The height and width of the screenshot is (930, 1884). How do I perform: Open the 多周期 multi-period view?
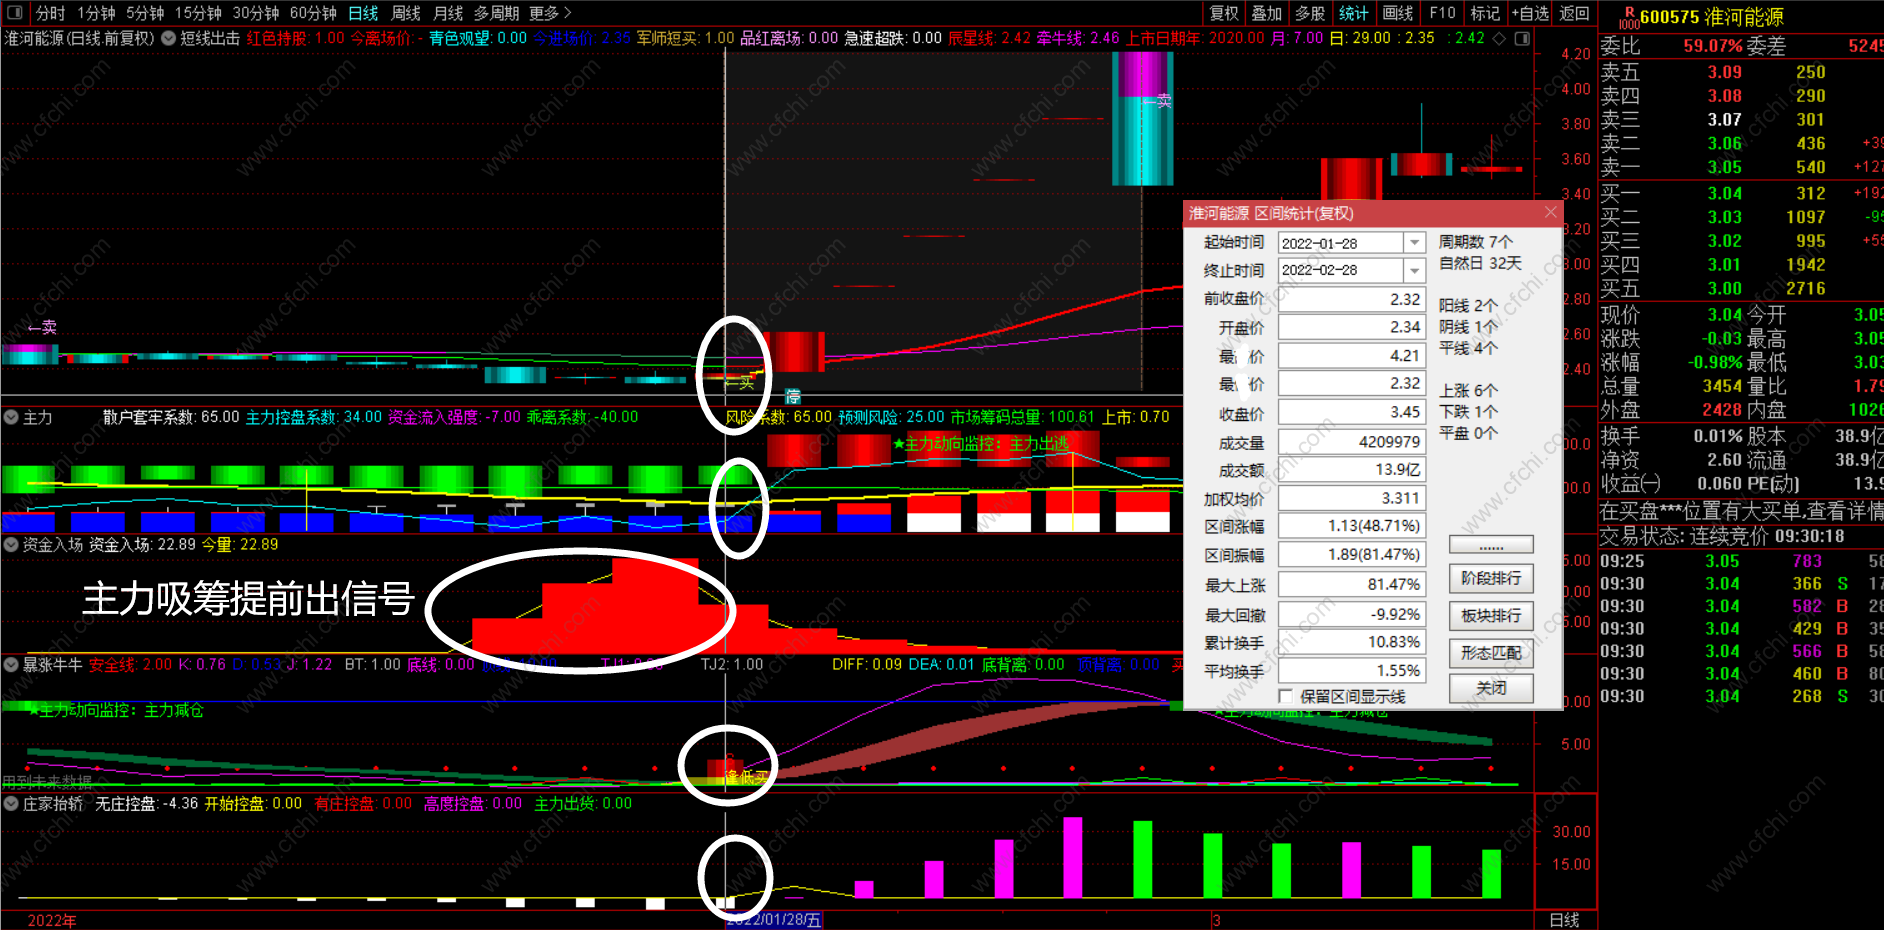(x=496, y=13)
